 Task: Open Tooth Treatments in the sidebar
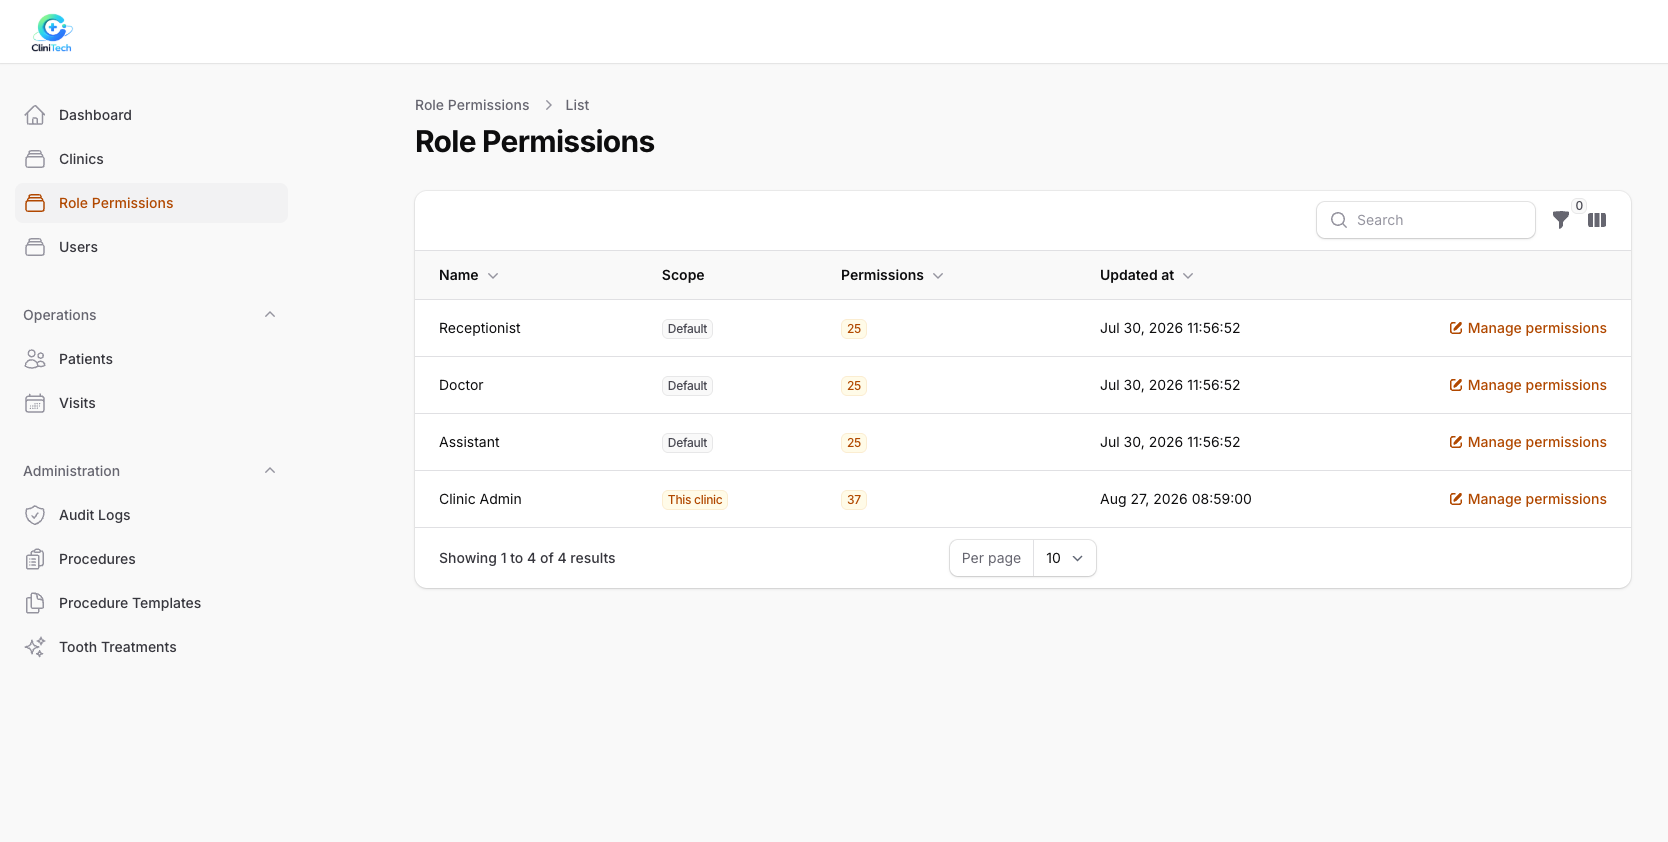[152, 647]
